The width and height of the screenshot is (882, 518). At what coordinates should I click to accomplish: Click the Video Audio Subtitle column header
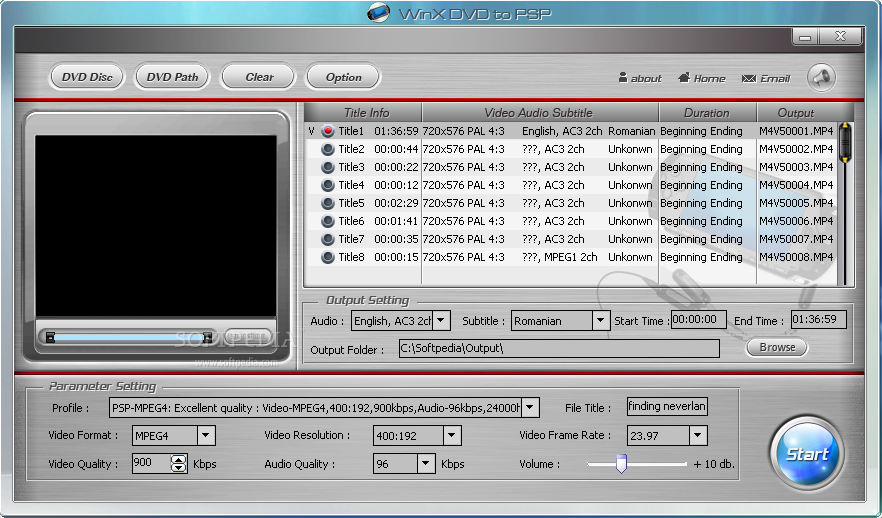[x=540, y=112]
